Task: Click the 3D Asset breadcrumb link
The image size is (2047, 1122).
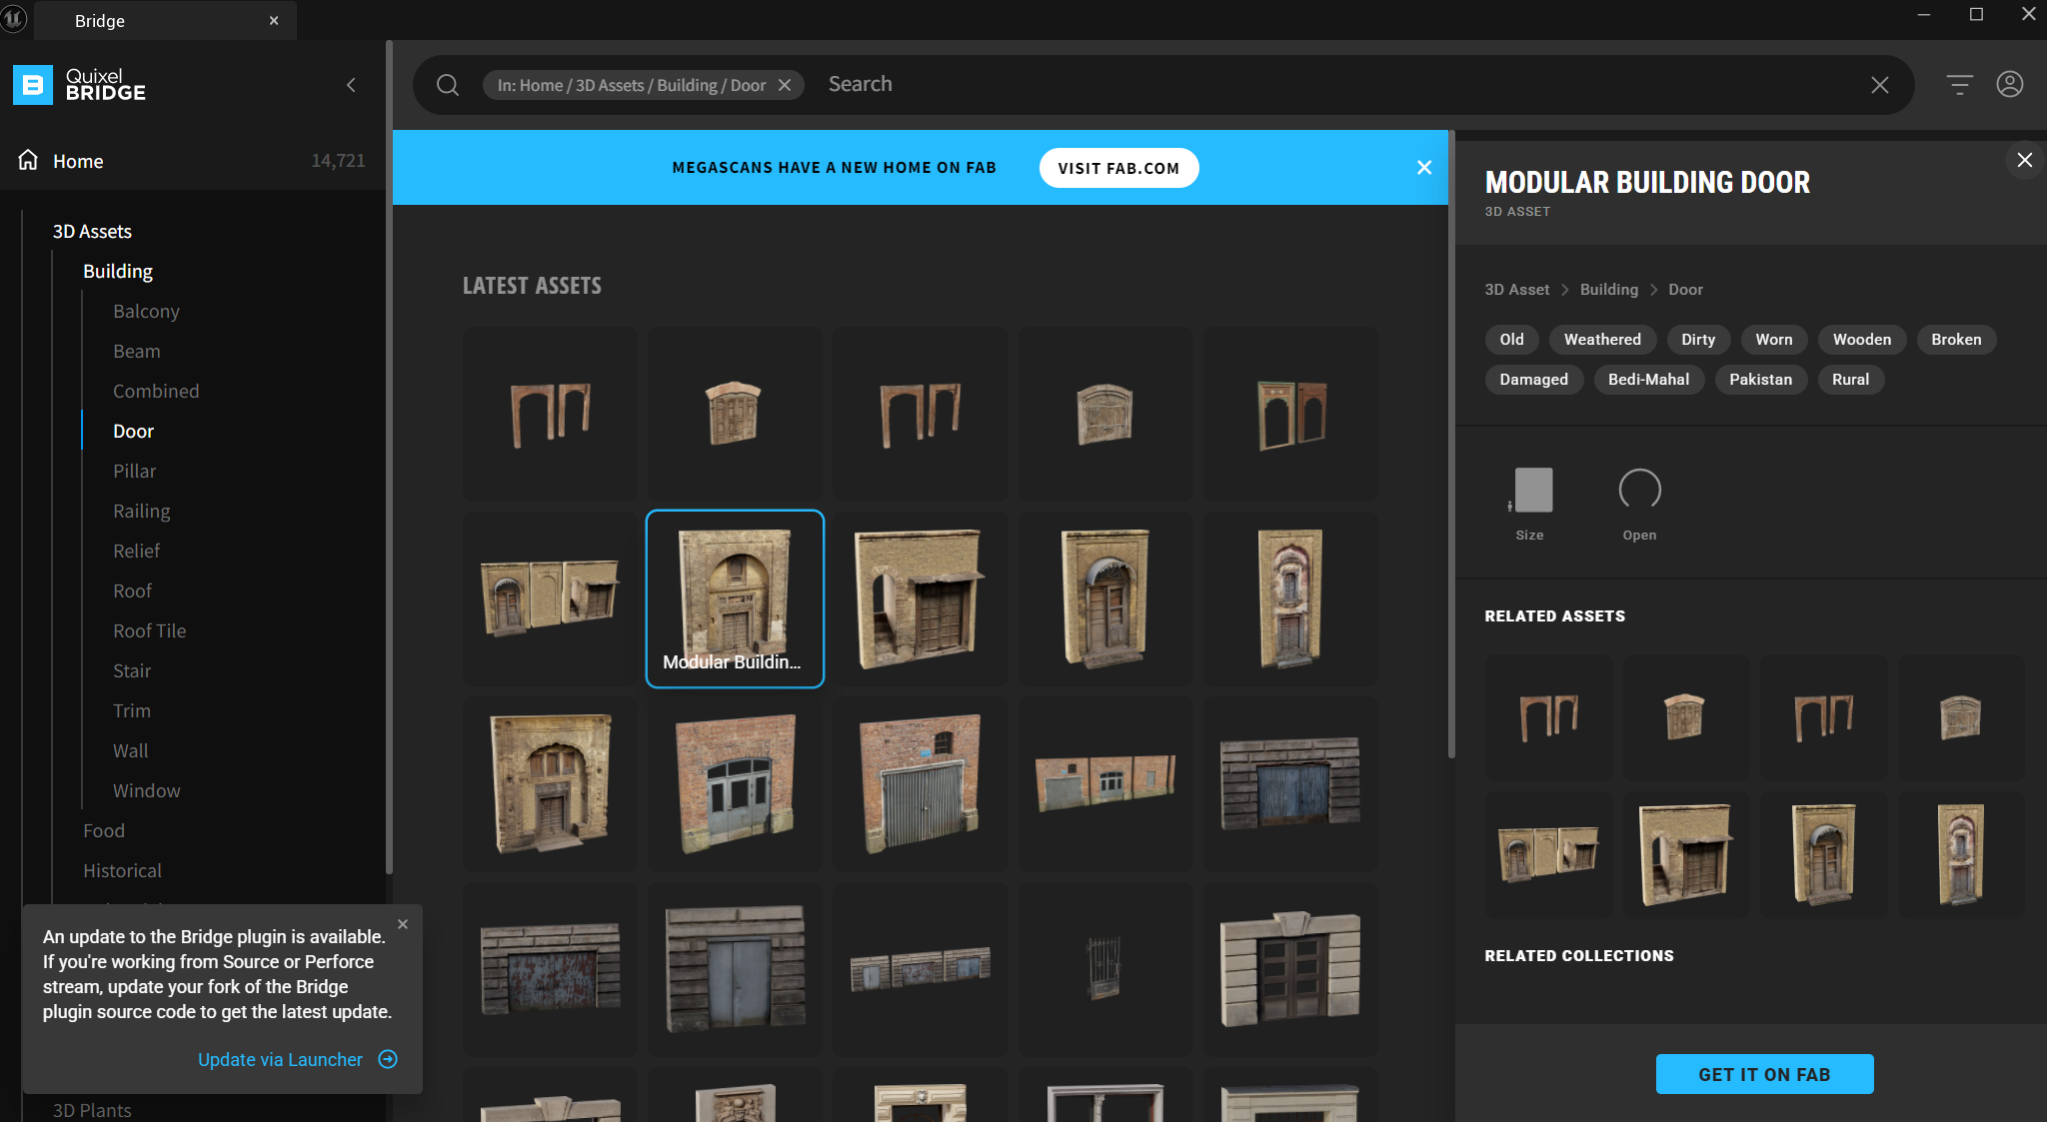Action: pos(1516,289)
